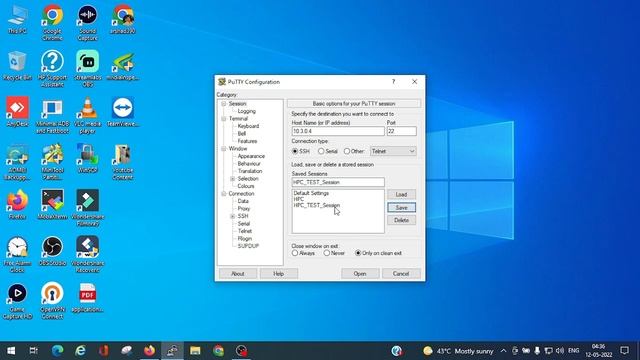This screenshot has height=360, width=640.
Task: Click the Cancel button
Action: (x=401, y=273)
